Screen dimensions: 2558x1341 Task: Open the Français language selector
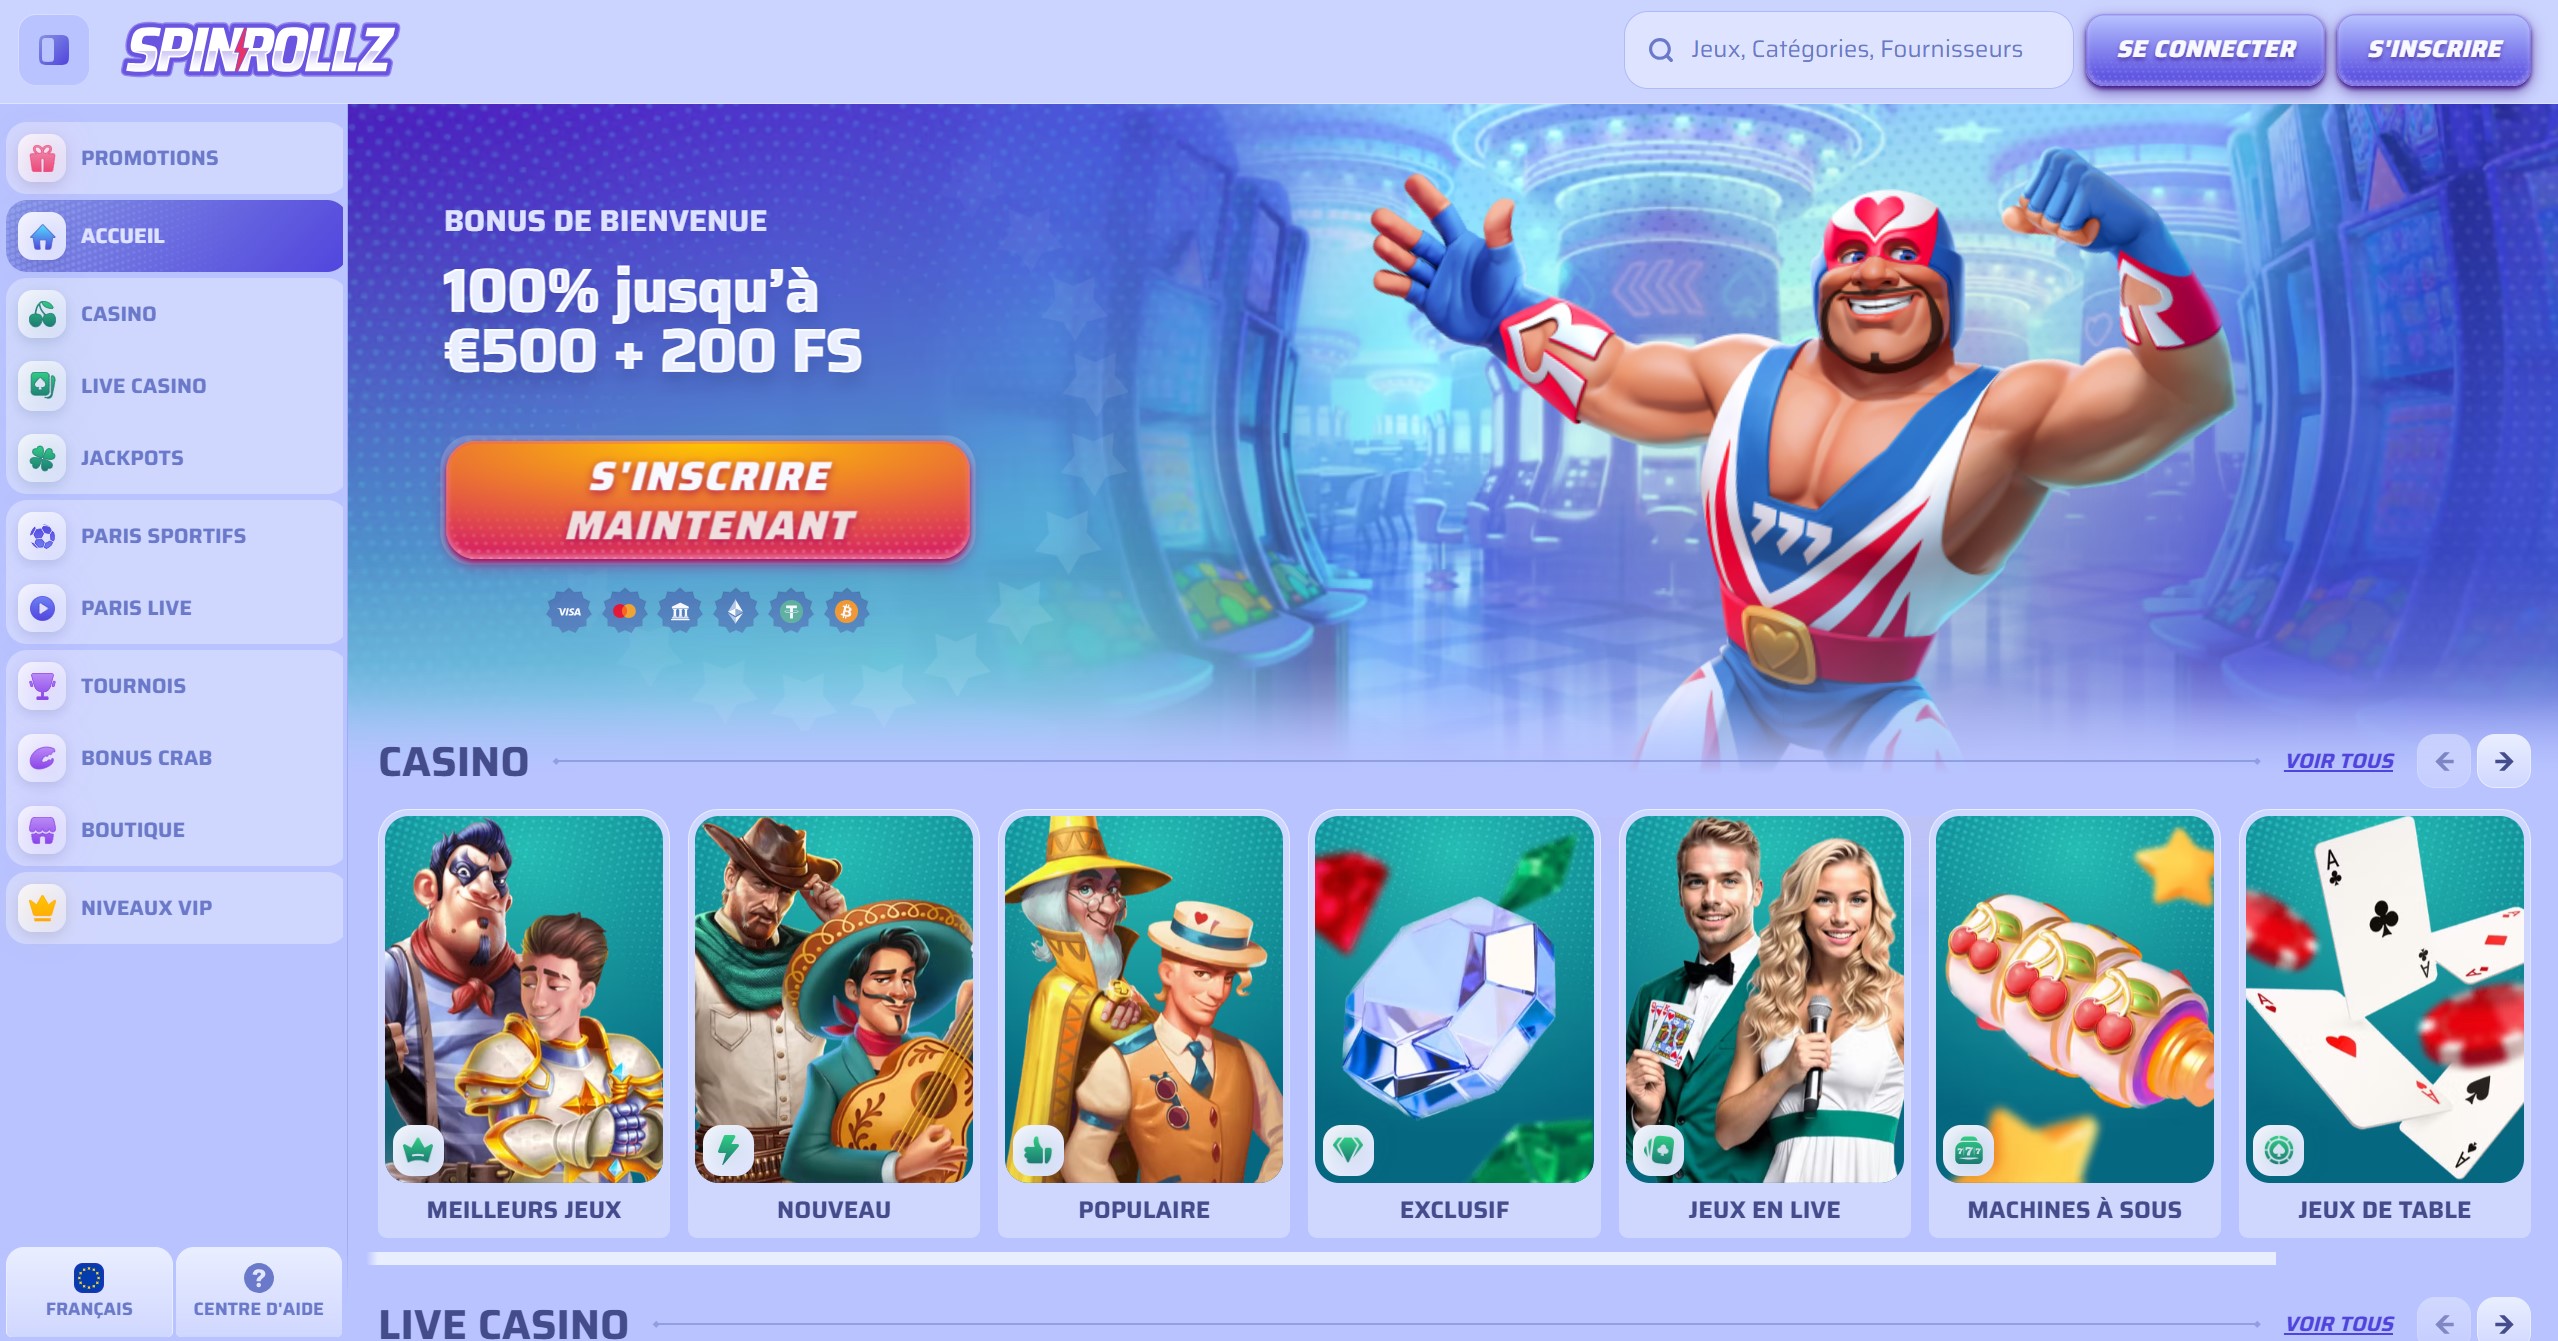(x=89, y=1291)
